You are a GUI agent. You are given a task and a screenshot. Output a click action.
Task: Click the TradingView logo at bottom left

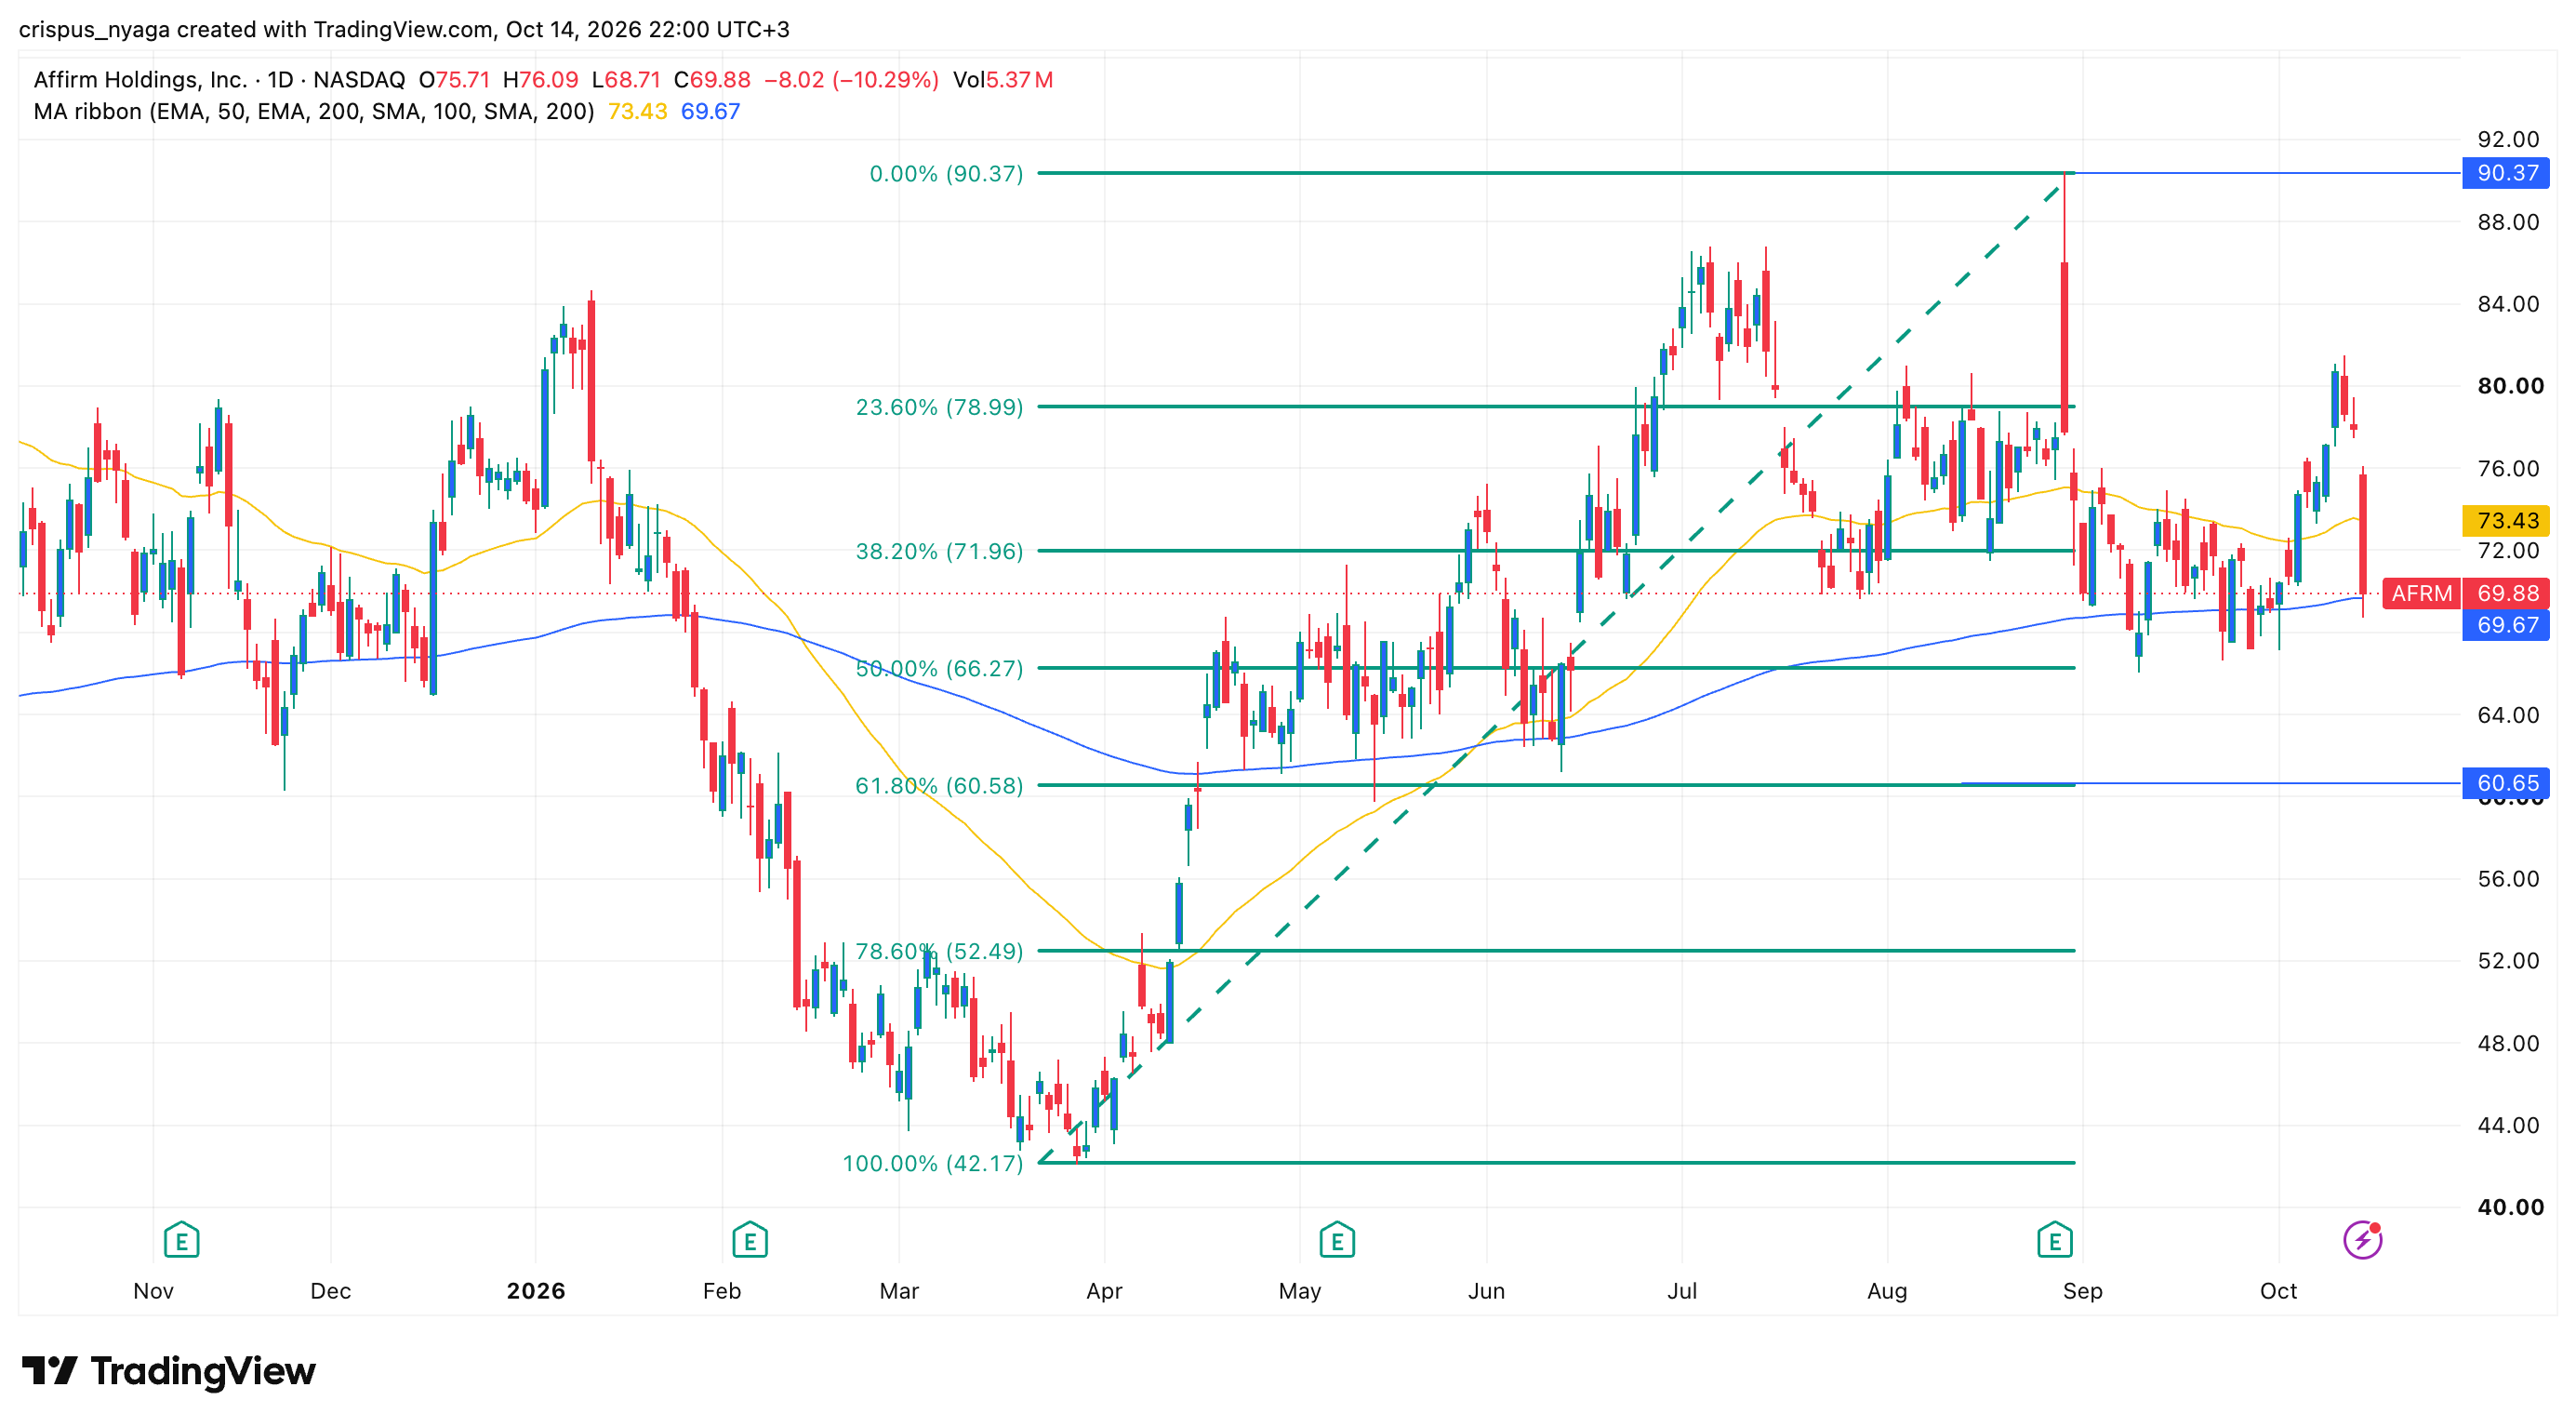168,1370
